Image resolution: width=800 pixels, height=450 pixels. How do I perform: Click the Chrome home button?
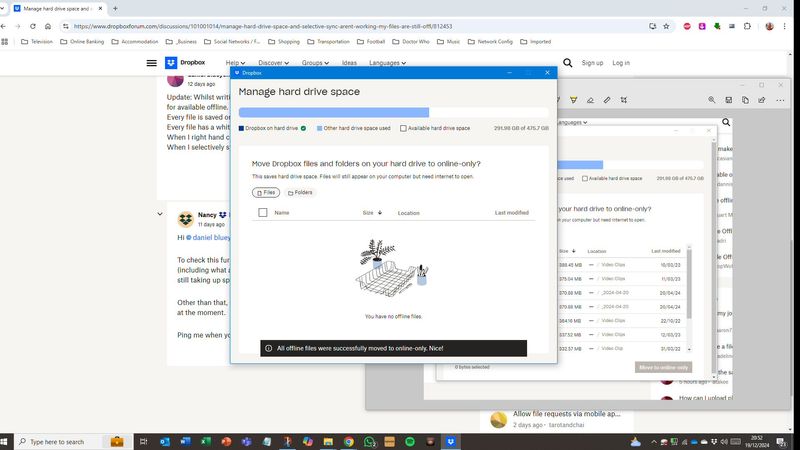pyautogui.click(x=48, y=26)
